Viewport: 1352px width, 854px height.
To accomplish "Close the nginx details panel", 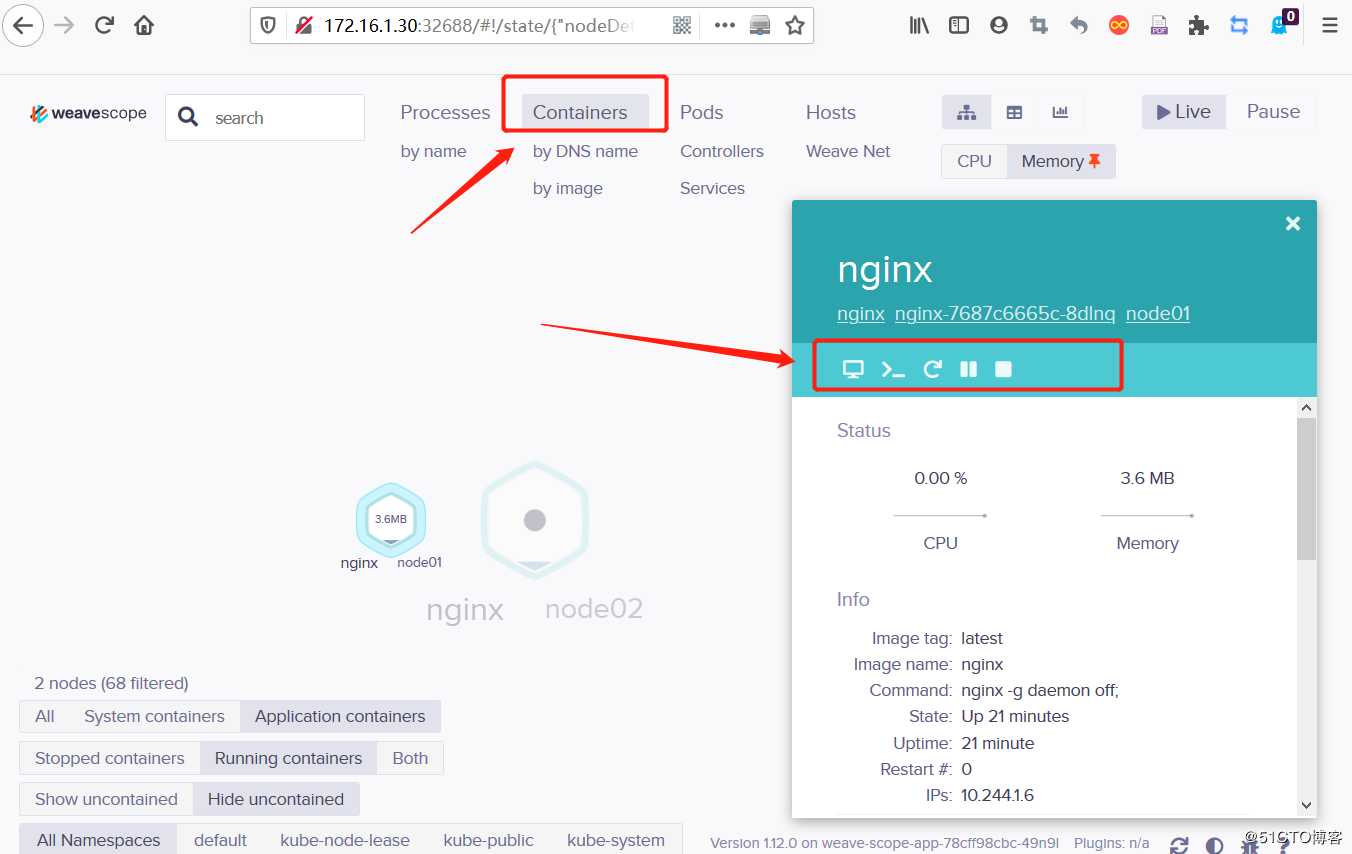I will click(1293, 224).
